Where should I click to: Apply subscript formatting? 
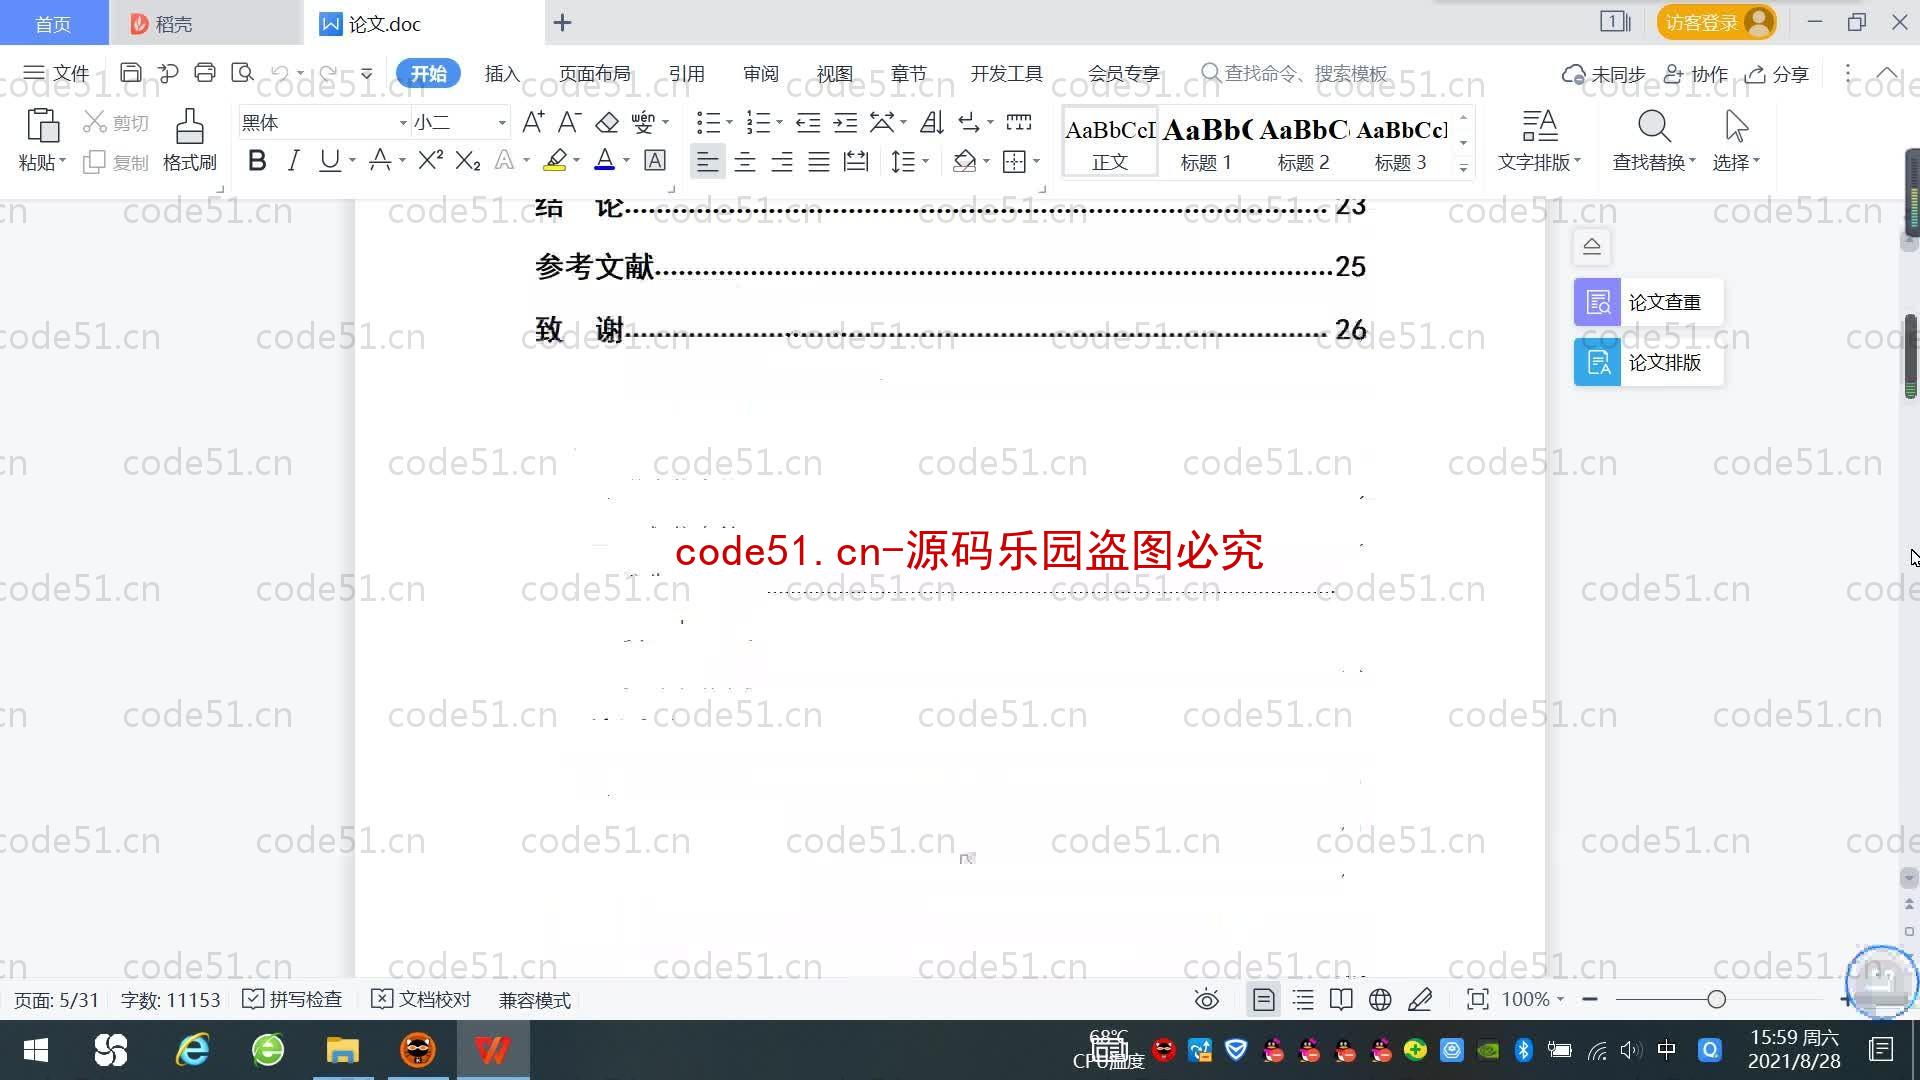tap(467, 160)
